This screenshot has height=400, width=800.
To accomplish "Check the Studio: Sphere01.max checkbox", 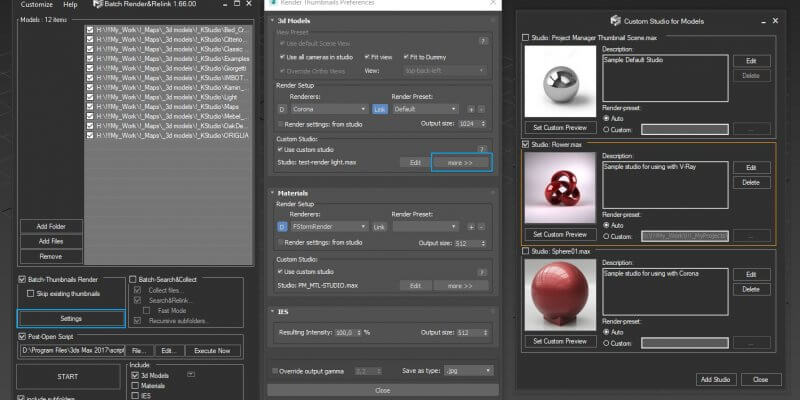I will point(526,251).
